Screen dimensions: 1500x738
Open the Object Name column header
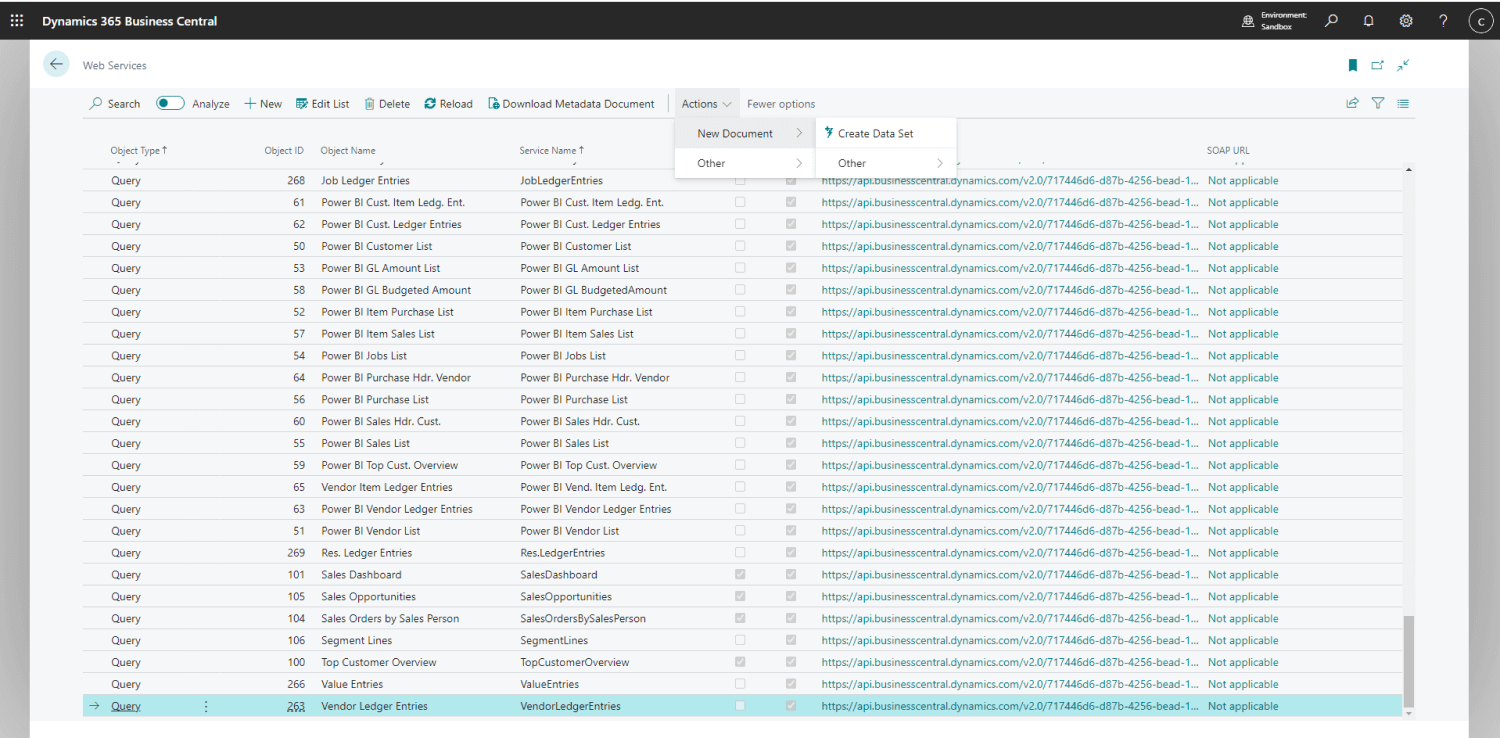(x=348, y=150)
